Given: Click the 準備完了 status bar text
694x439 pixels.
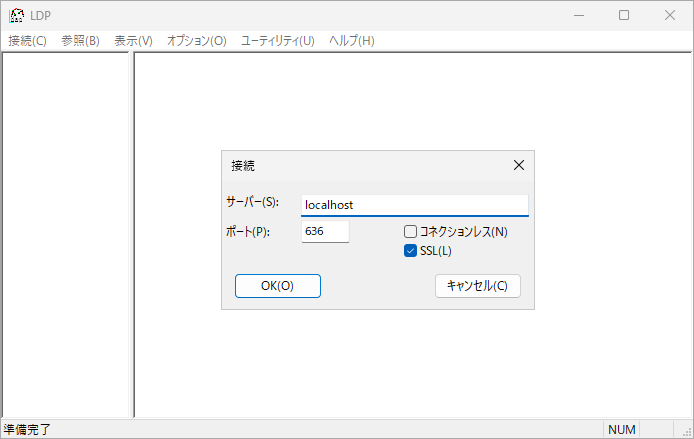Looking at the screenshot, I should [28, 429].
